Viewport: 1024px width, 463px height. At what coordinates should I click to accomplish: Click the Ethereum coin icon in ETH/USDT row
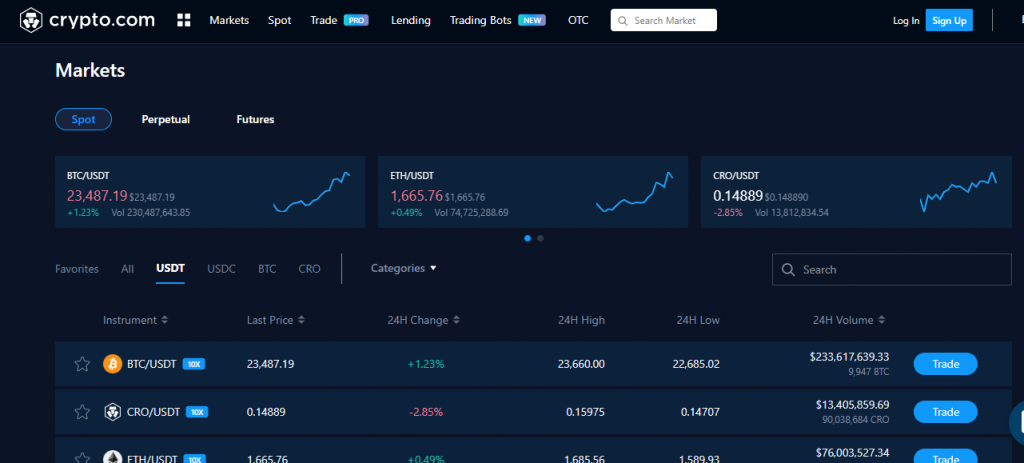[x=113, y=457]
